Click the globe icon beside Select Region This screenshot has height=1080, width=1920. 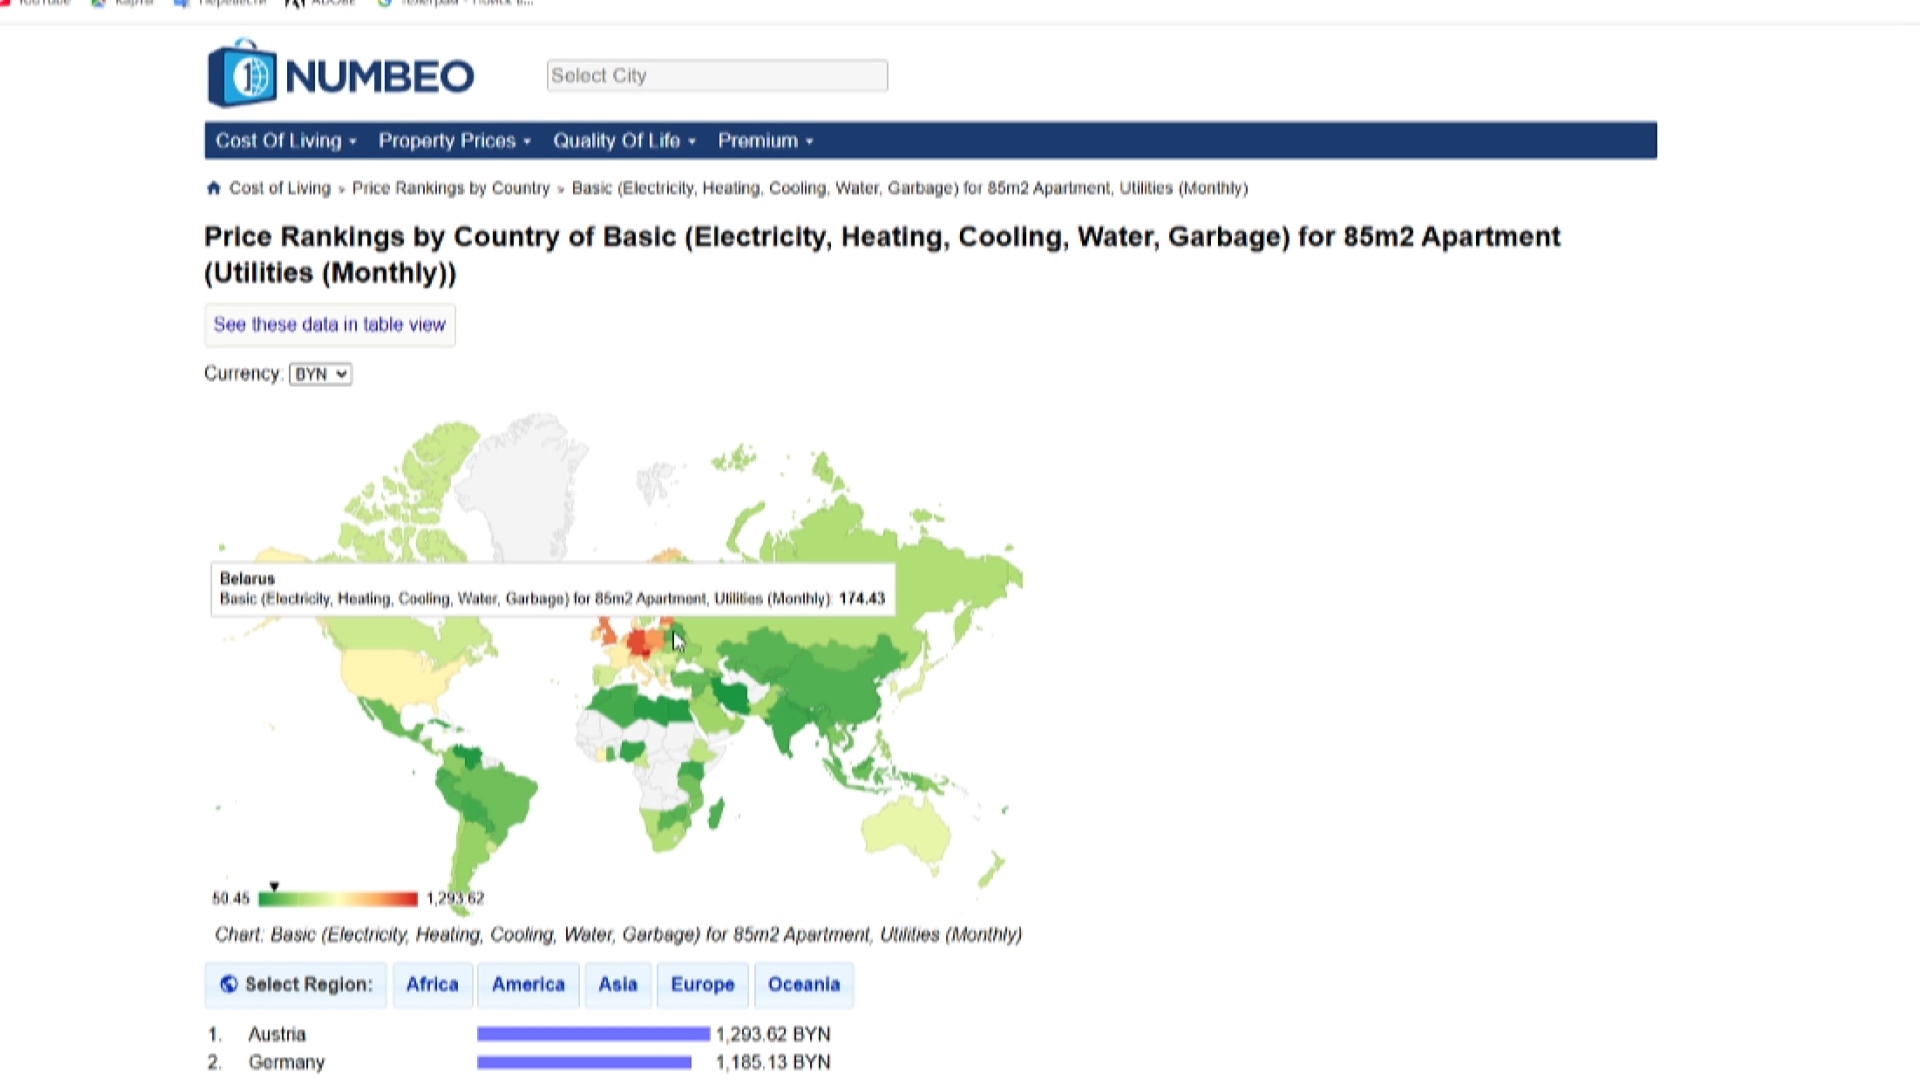click(229, 985)
